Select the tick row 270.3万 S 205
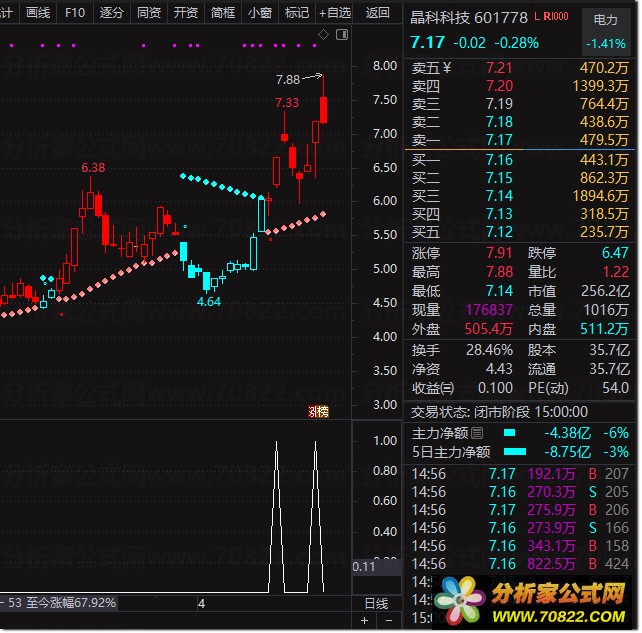This screenshot has width=642, height=633. tap(520, 492)
